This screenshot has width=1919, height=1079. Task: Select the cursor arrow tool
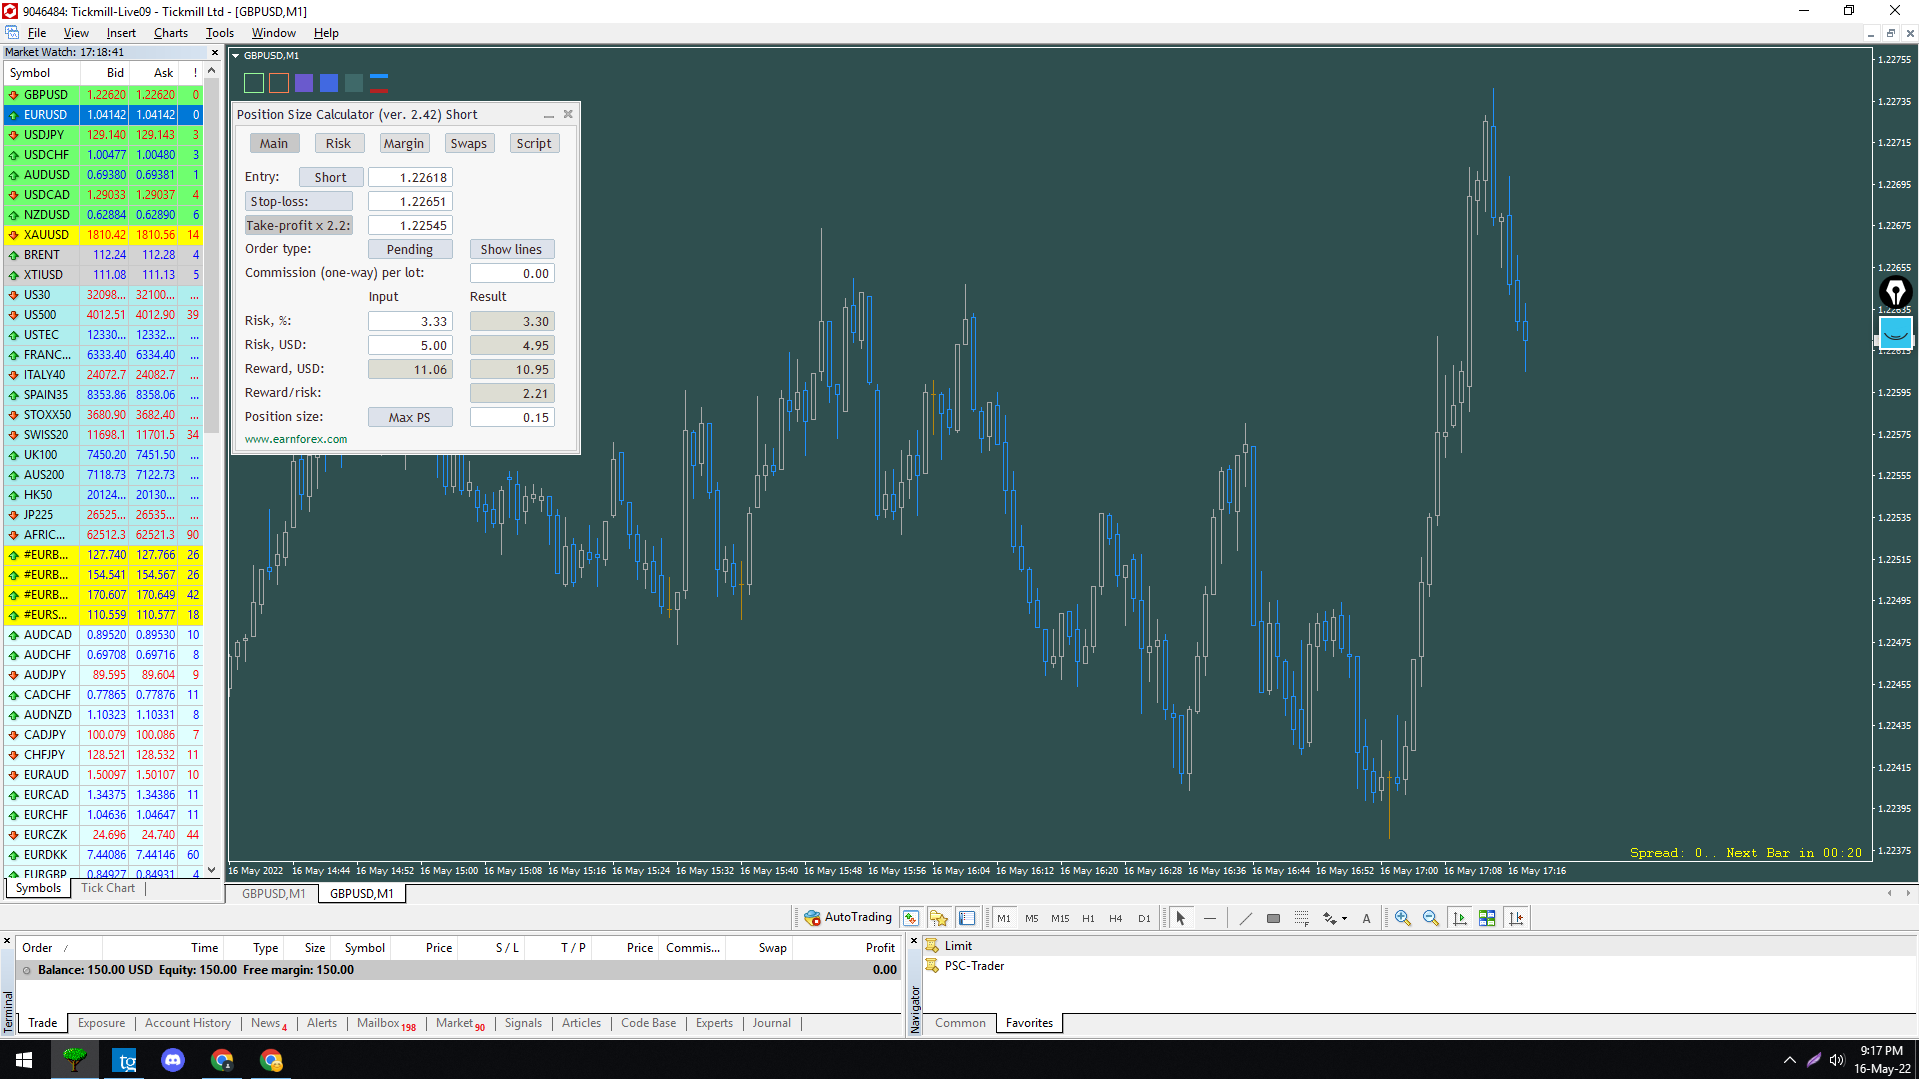(x=1180, y=917)
